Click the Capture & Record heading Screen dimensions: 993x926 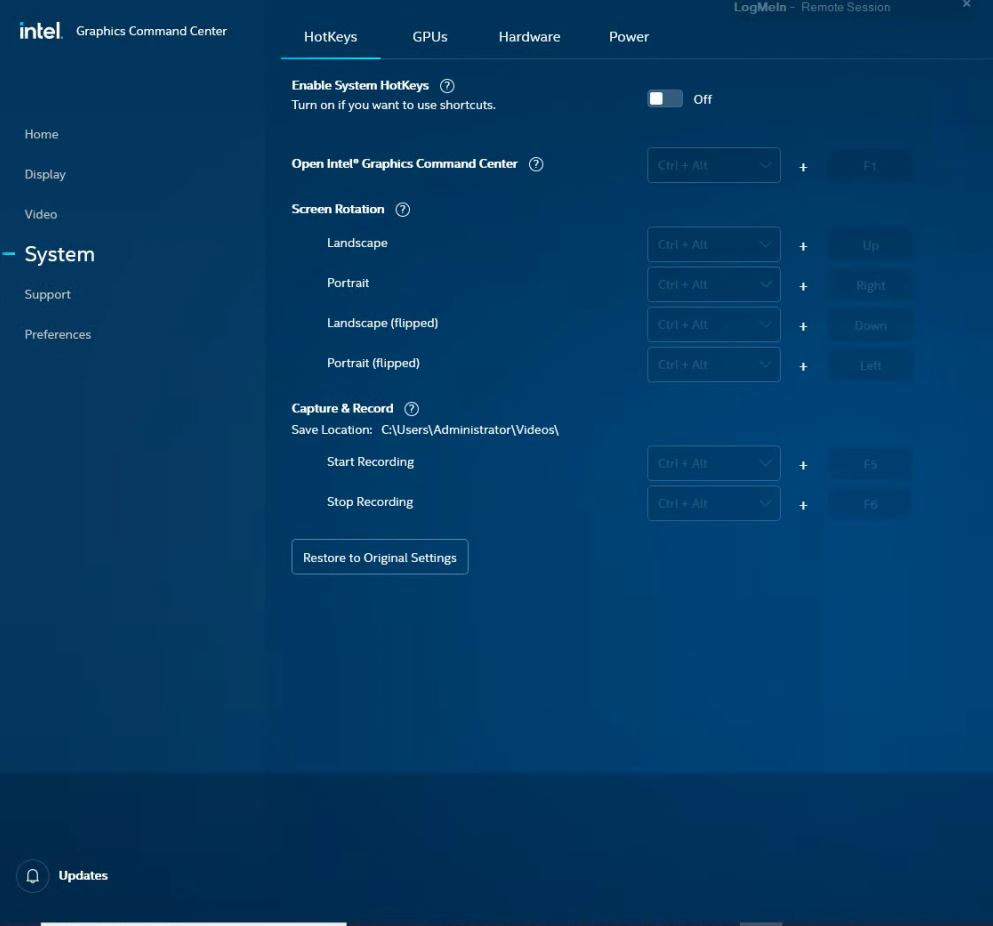pyautogui.click(x=342, y=409)
